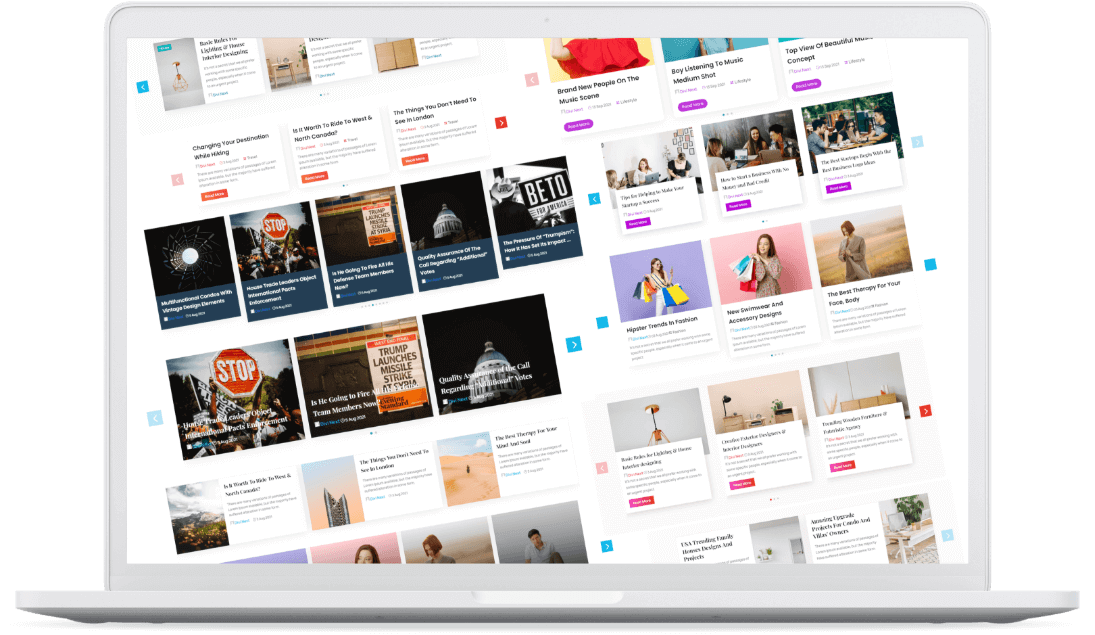
Task: Click Read More under How to Start a Business
Action: [x=738, y=205]
